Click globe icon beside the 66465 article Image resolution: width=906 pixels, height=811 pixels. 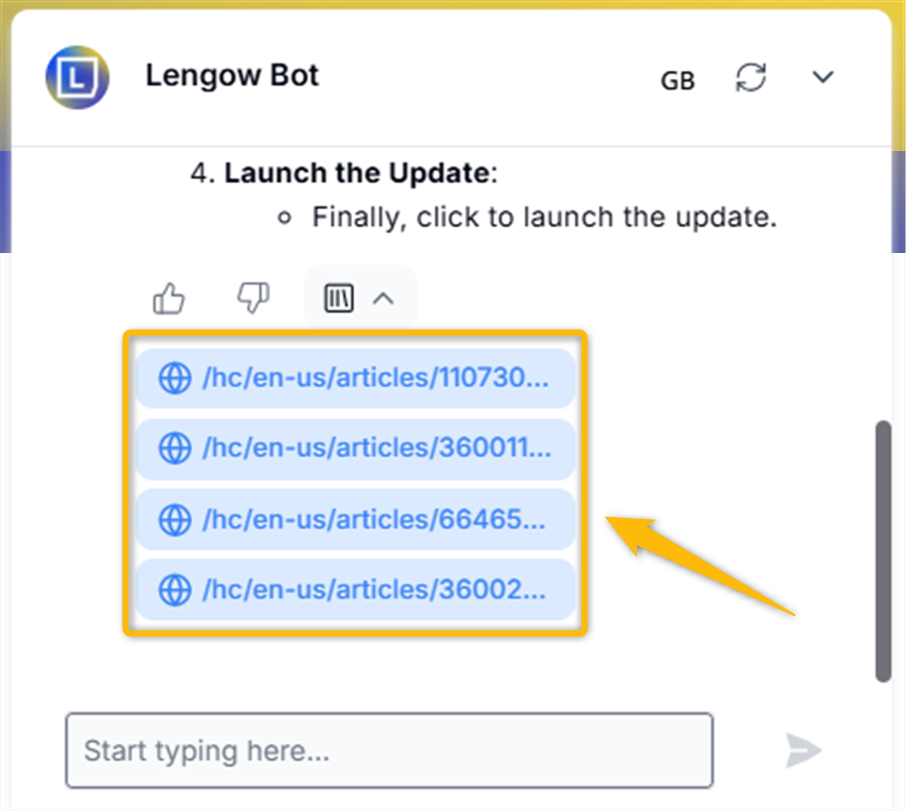(x=174, y=520)
